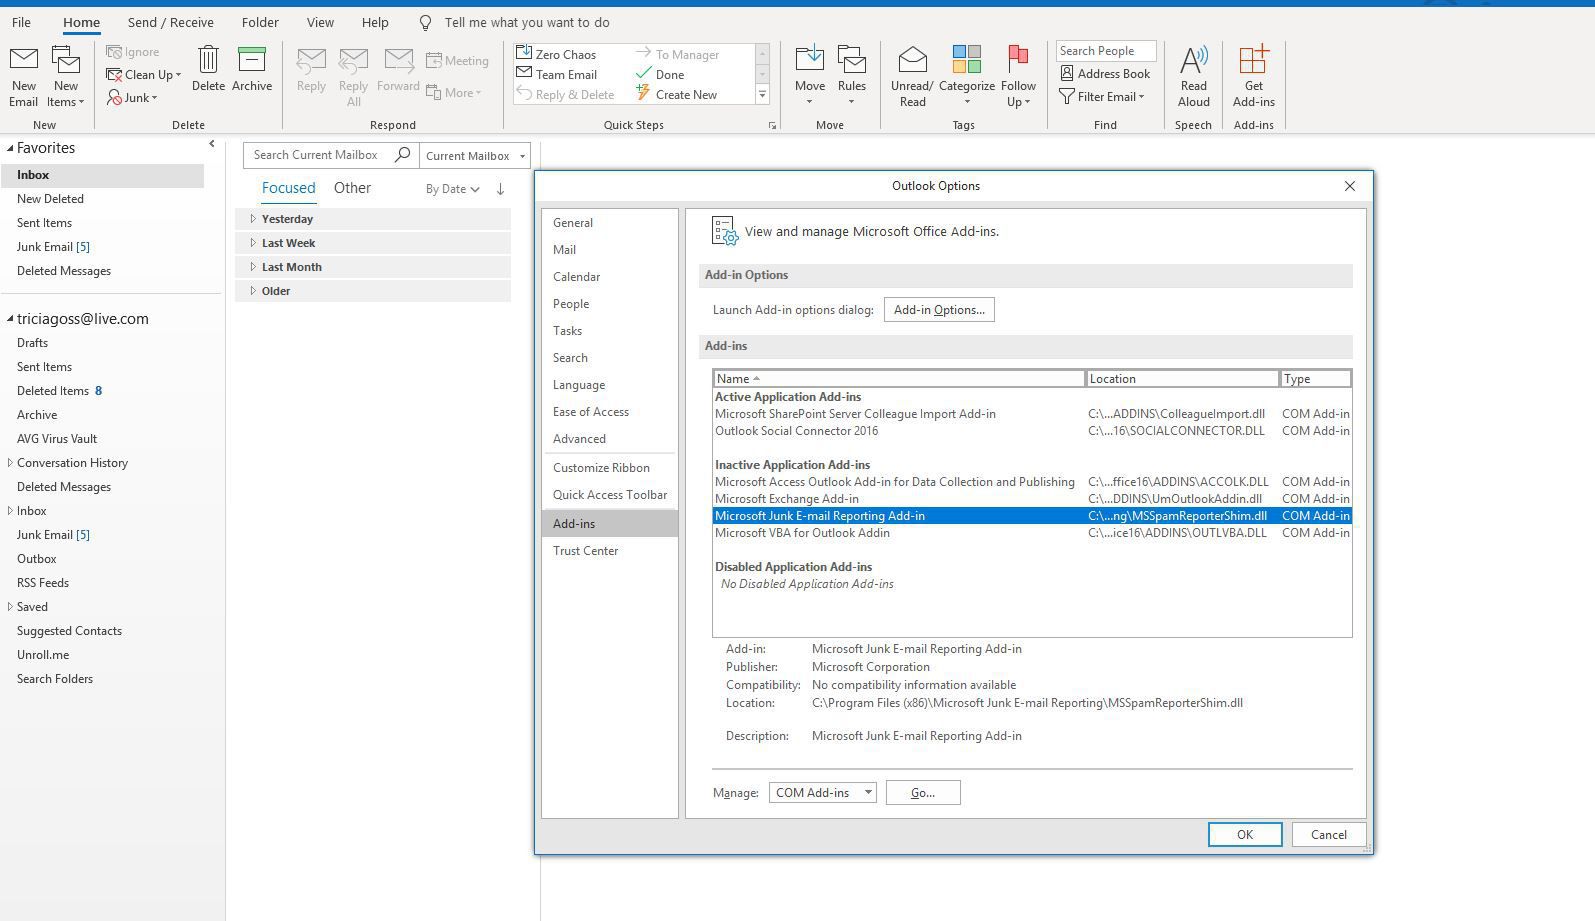Image resolution: width=1595 pixels, height=921 pixels.
Task: Click the Create New quick step
Action: 676,94
